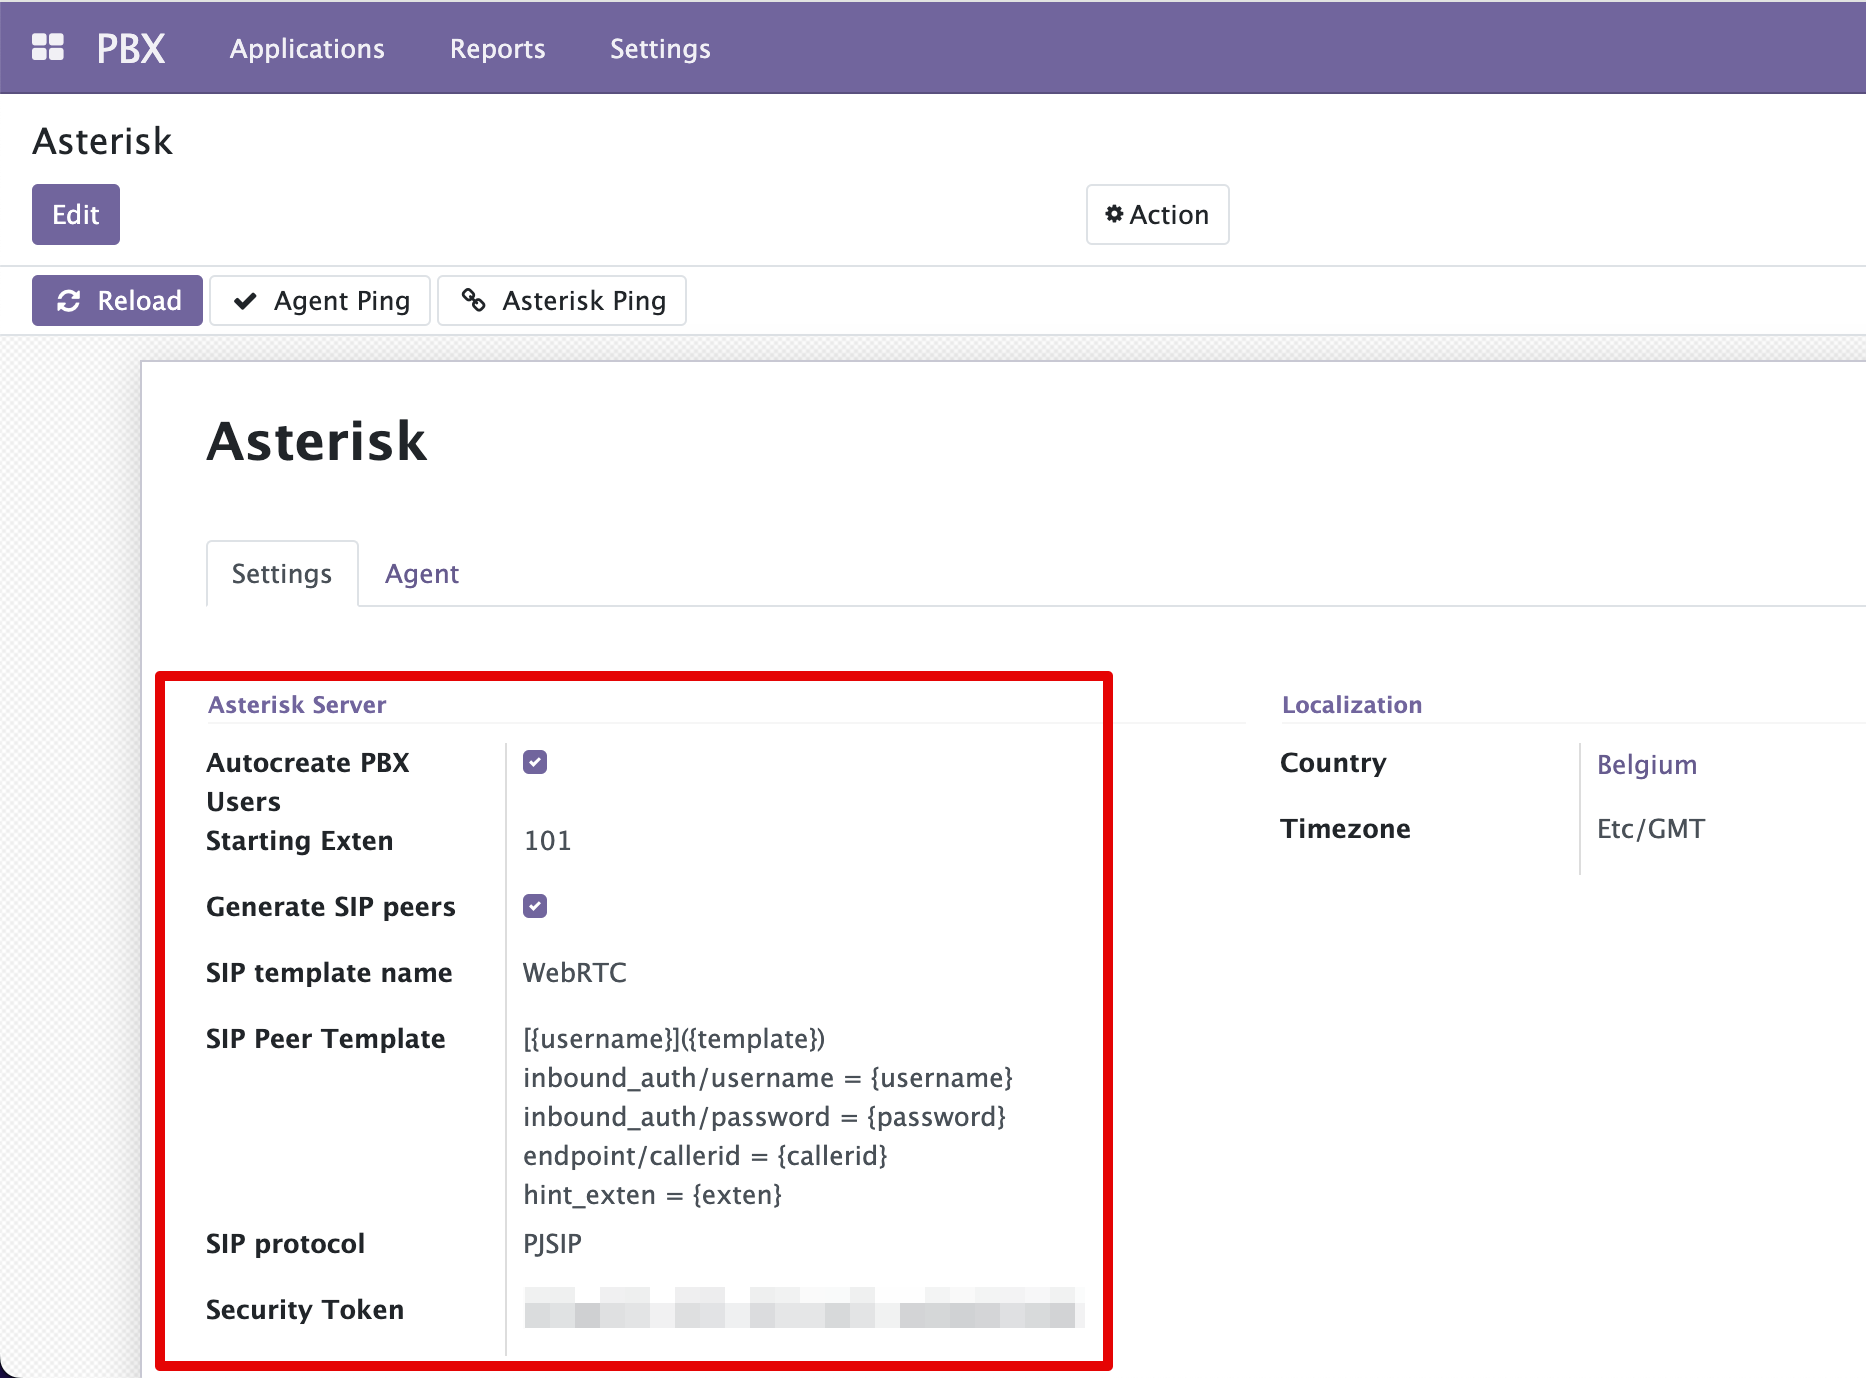This screenshot has width=1866, height=1378.
Task: Select the Settings form tab
Action: coord(281,574)
